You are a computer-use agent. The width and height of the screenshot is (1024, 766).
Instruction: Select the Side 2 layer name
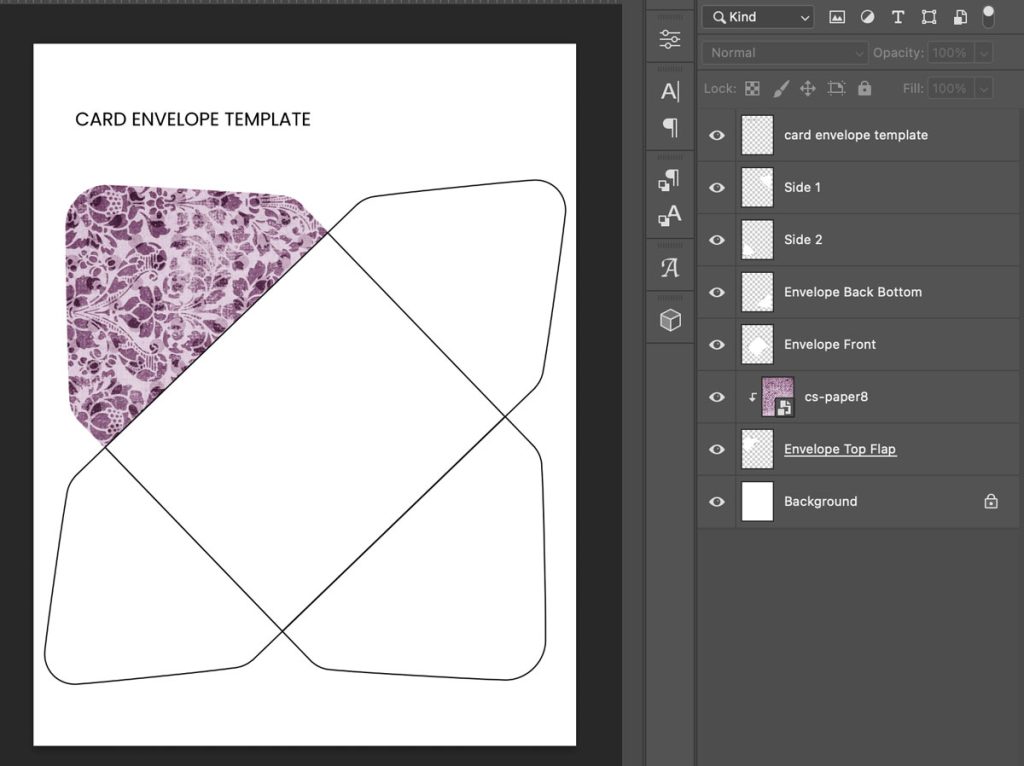tap(803, 240)
